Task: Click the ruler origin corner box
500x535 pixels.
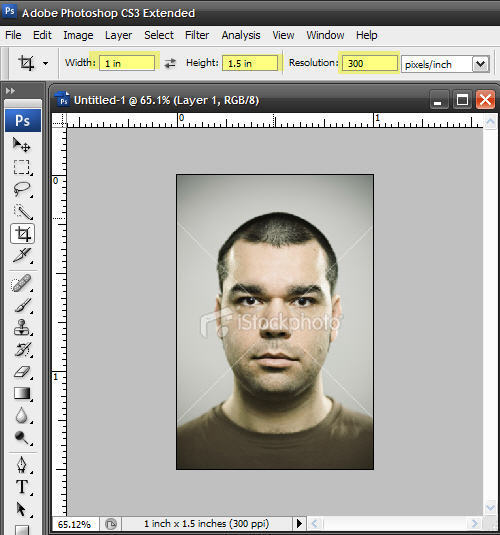Action: pyautogui.click(x=59, y=120)
